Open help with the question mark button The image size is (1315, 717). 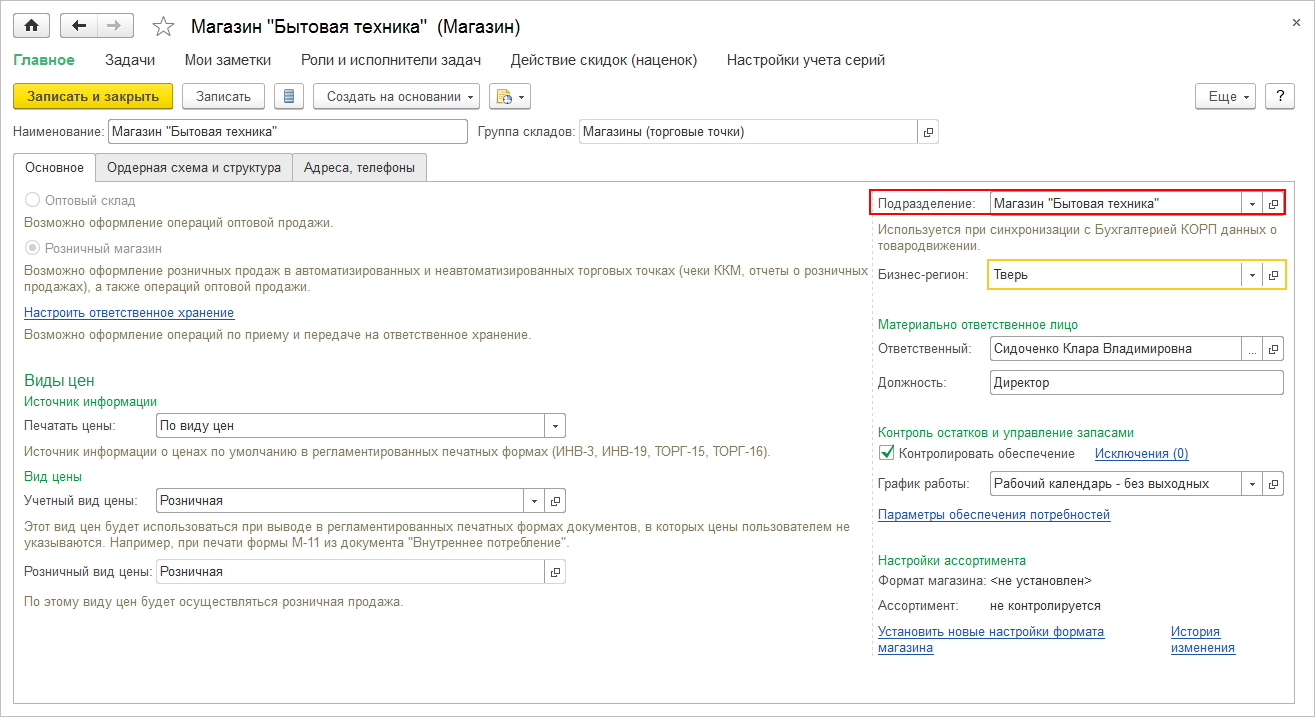1280,96
